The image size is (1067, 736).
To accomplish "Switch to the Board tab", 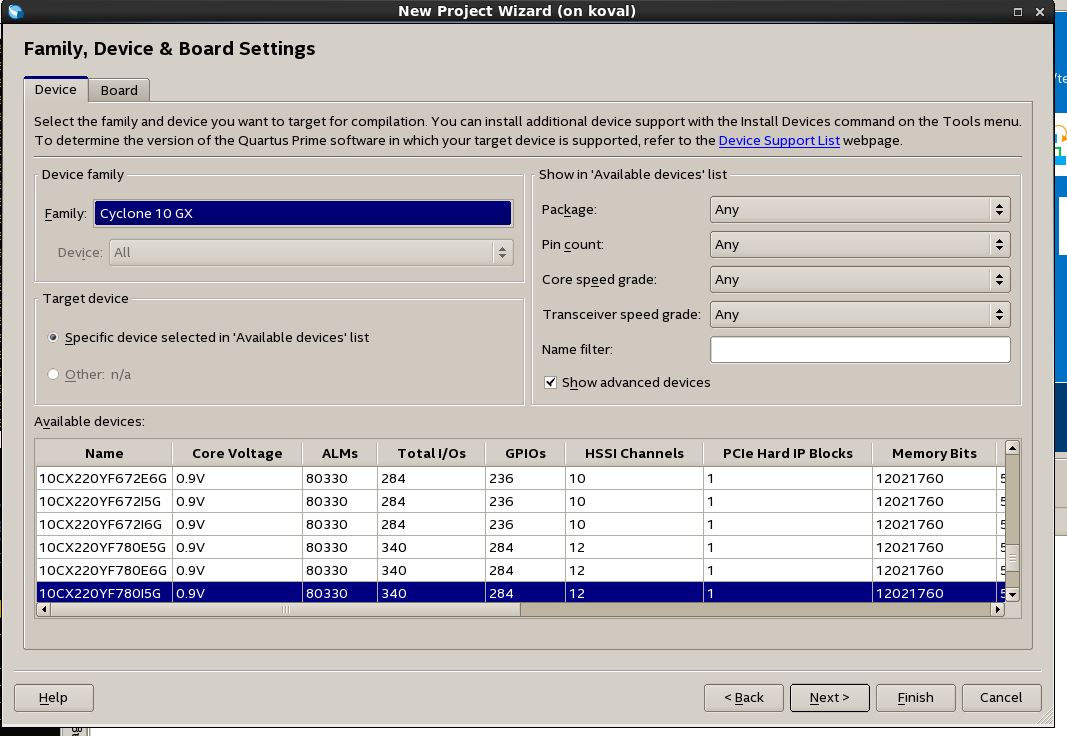I will (x=119, y=90).
